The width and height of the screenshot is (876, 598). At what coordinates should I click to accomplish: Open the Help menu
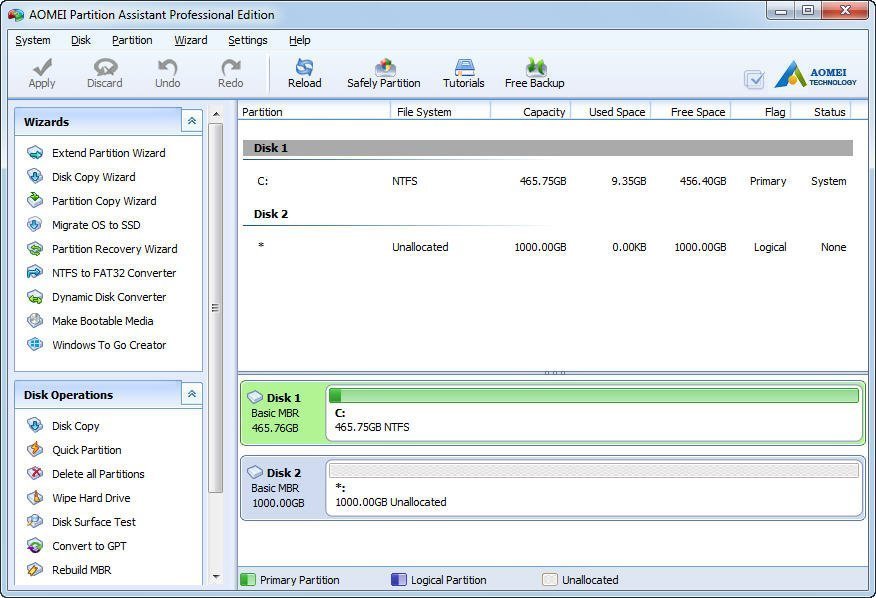(x=299, y=40)
